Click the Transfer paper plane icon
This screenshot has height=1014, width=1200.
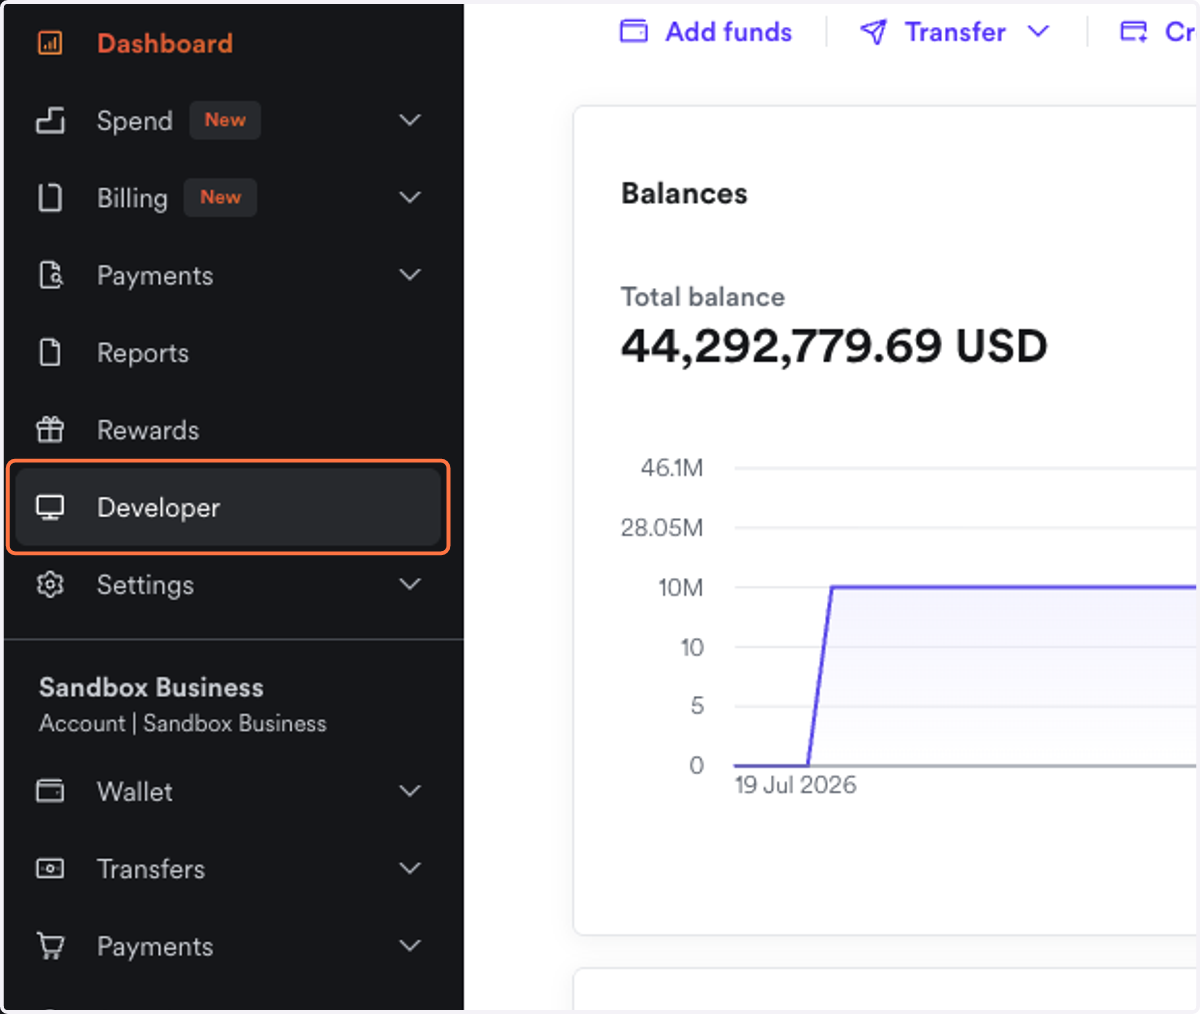pos(873,32)
